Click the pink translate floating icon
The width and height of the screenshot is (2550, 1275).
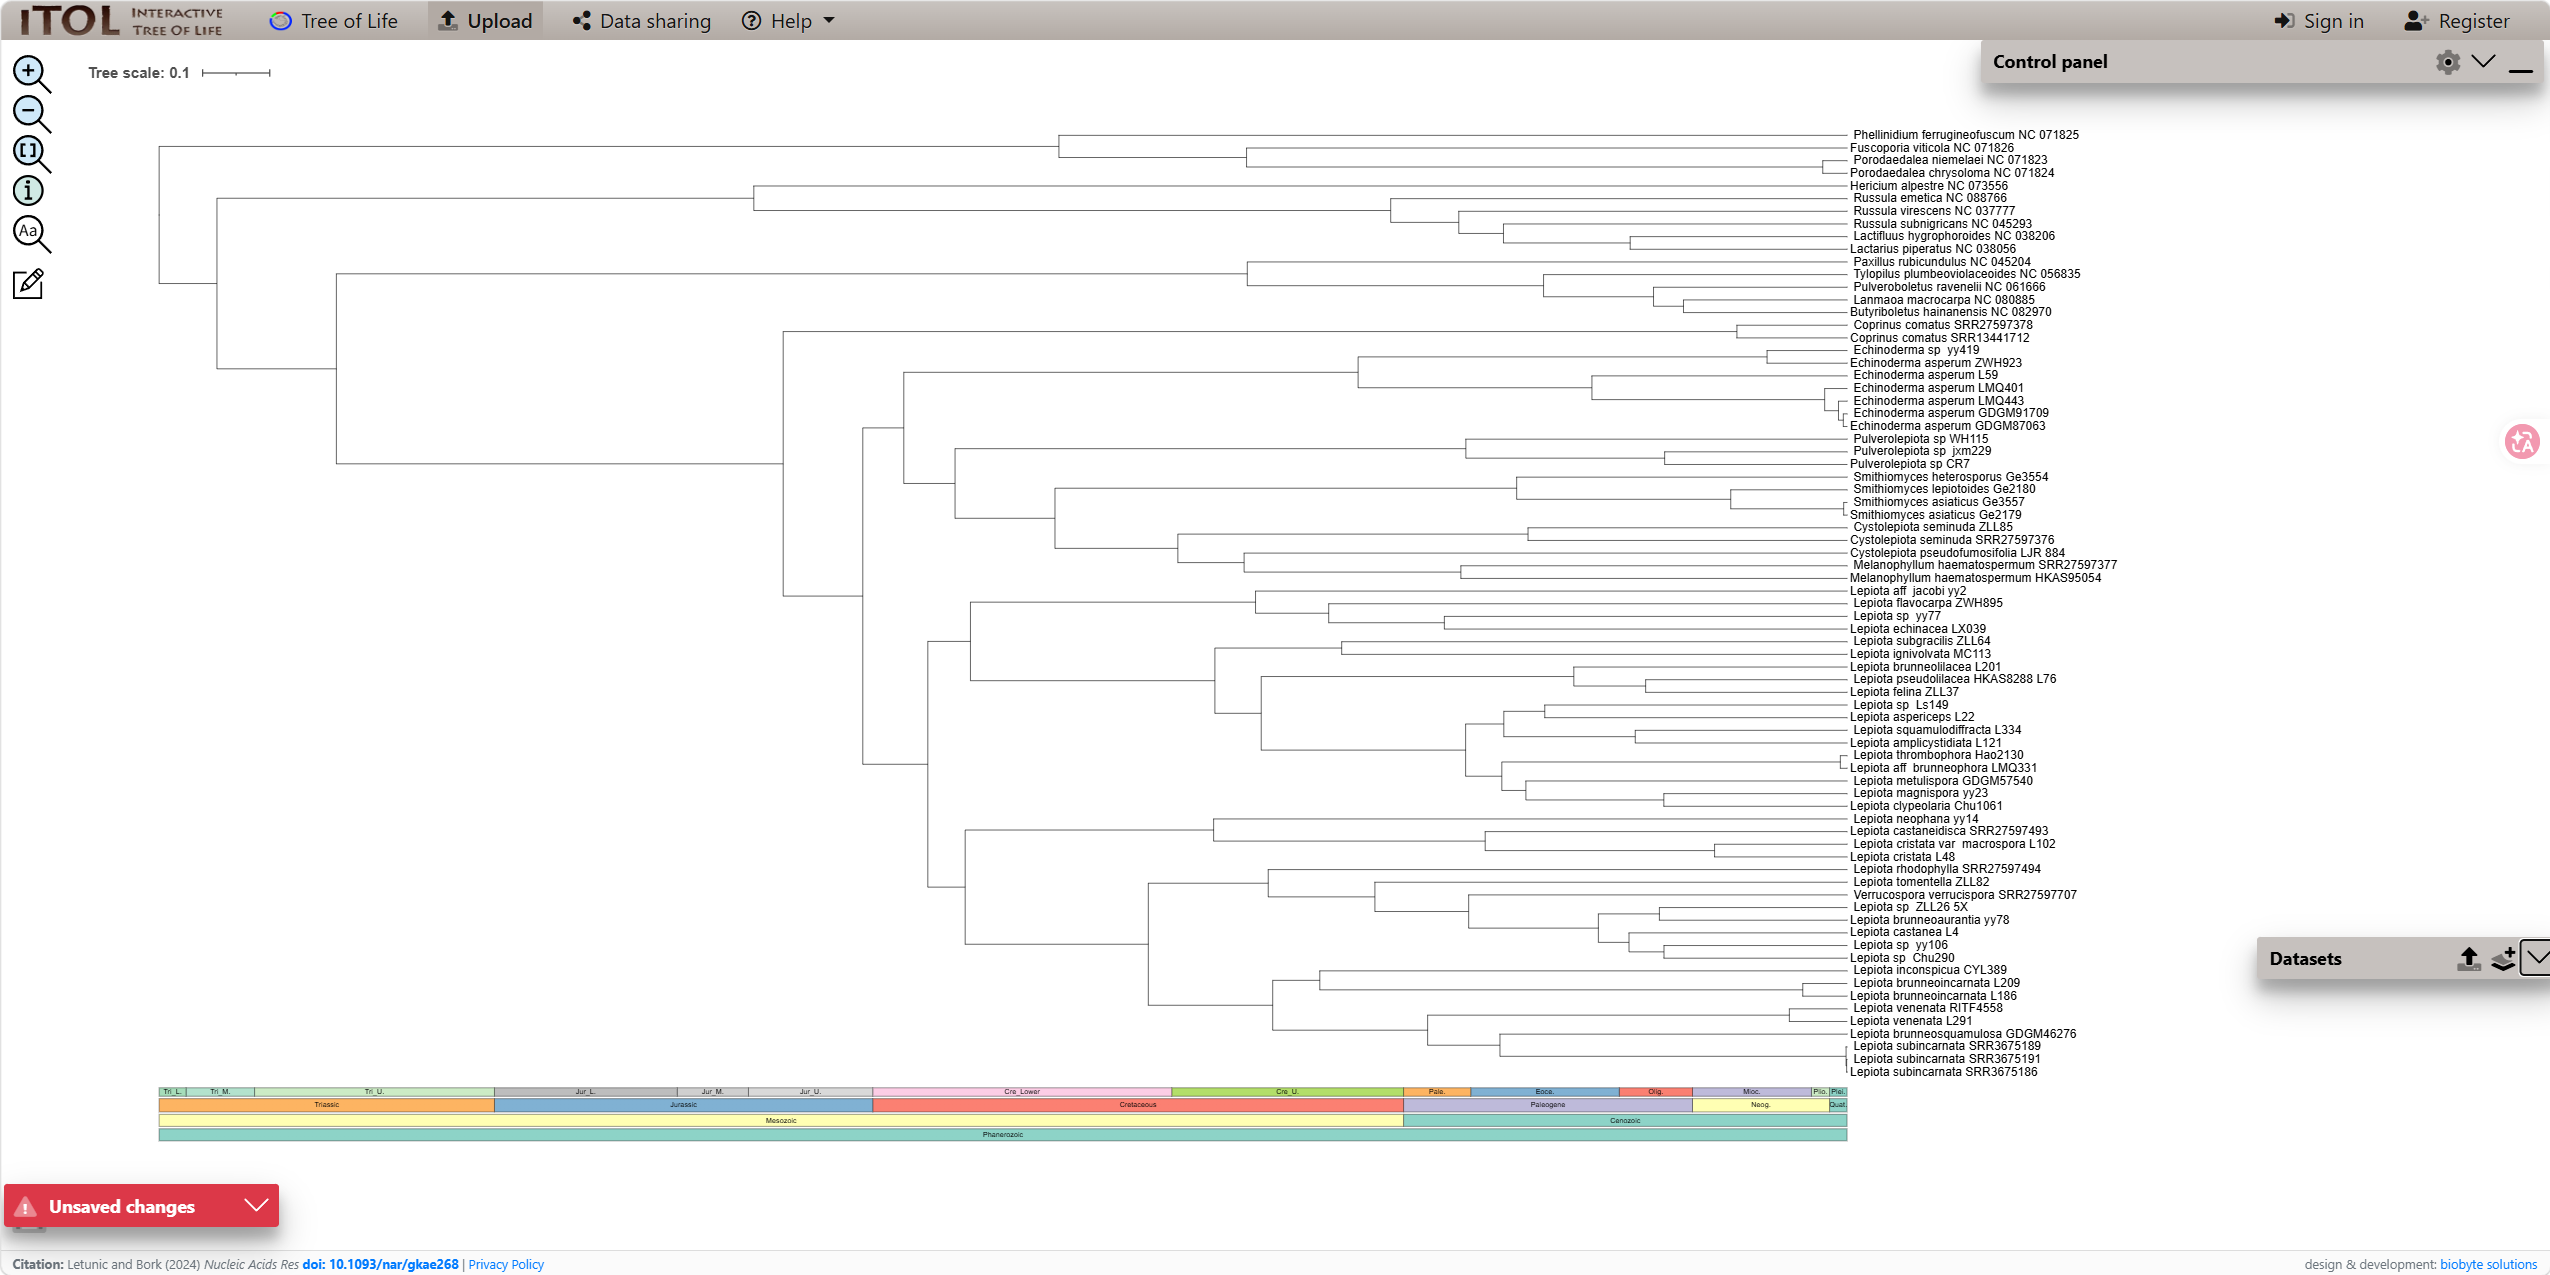tap(2522, 441)
